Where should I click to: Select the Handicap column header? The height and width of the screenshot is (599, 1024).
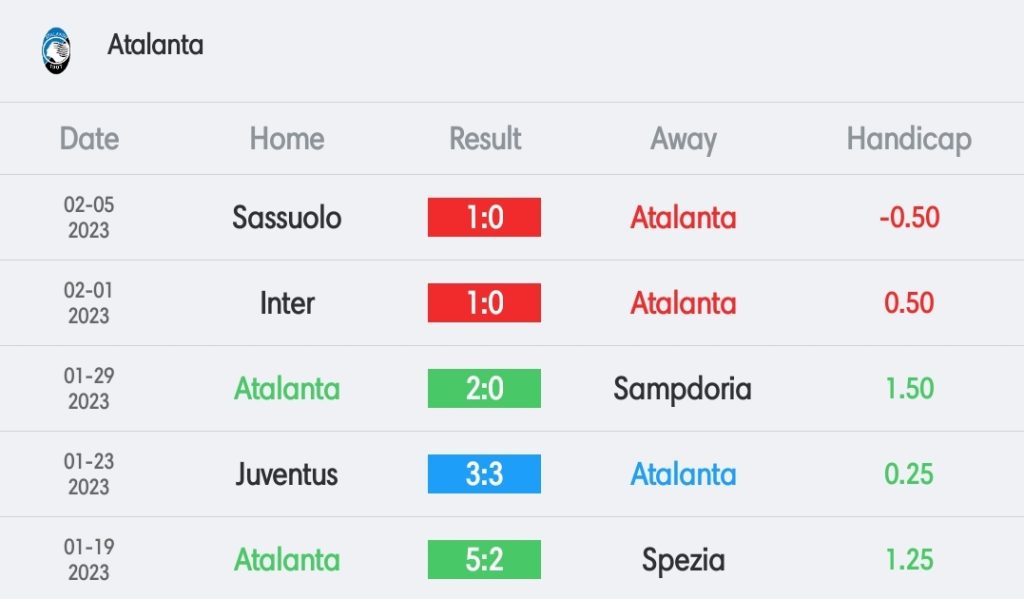click(909, 139)
